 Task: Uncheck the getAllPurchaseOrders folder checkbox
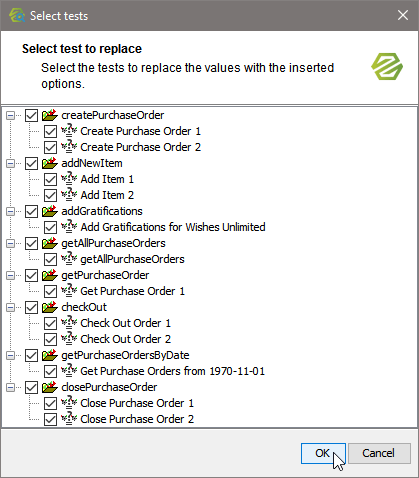coord(32,243)
